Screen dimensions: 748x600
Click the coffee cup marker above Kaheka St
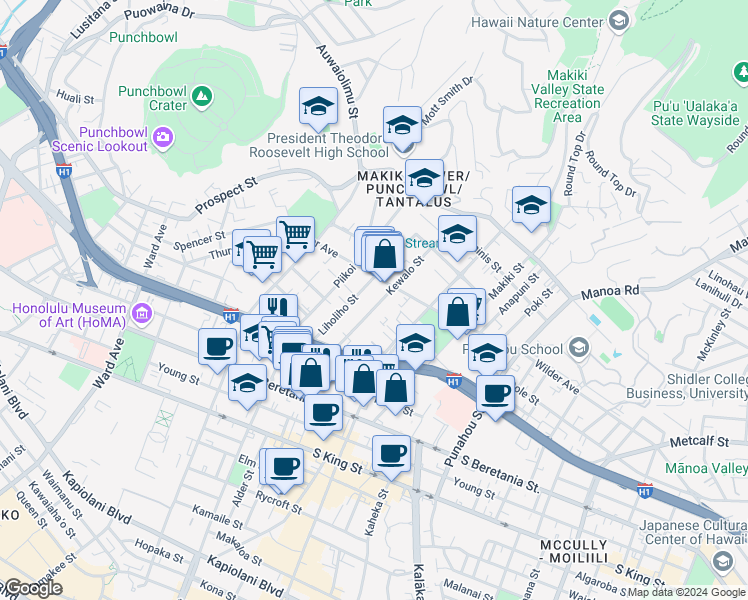pos(392,455)
